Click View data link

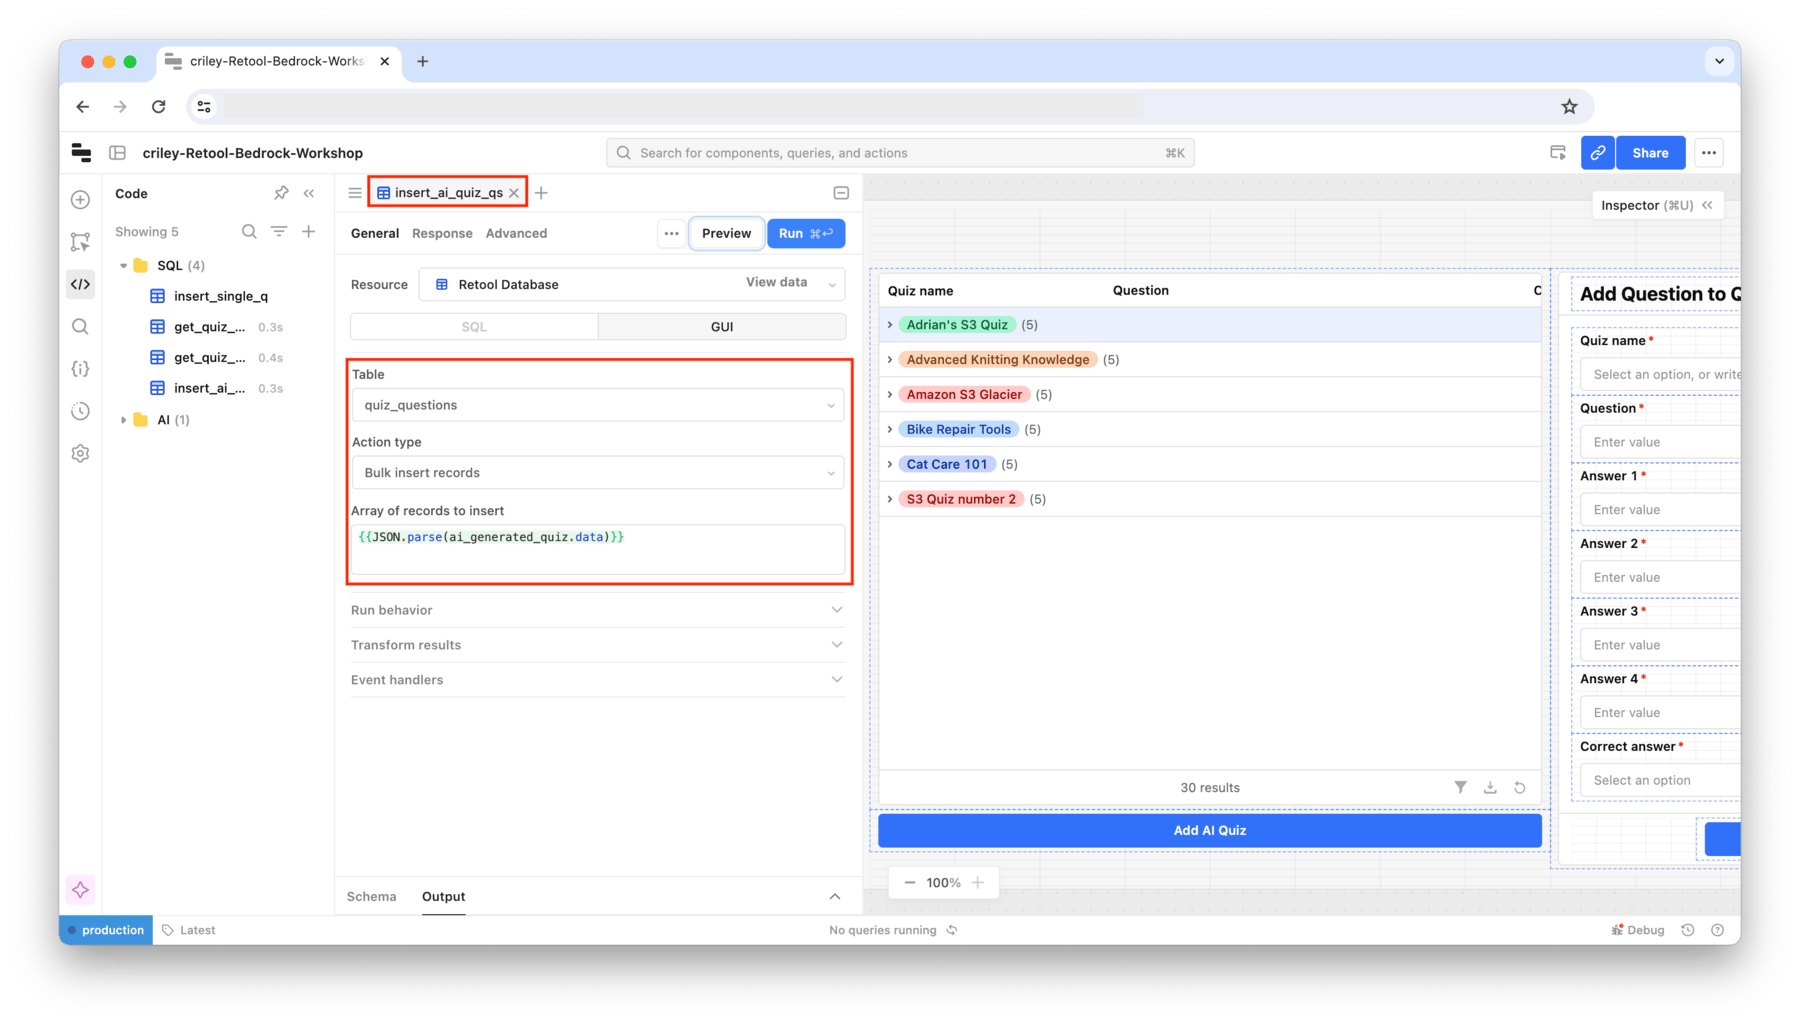pos(776,283)
